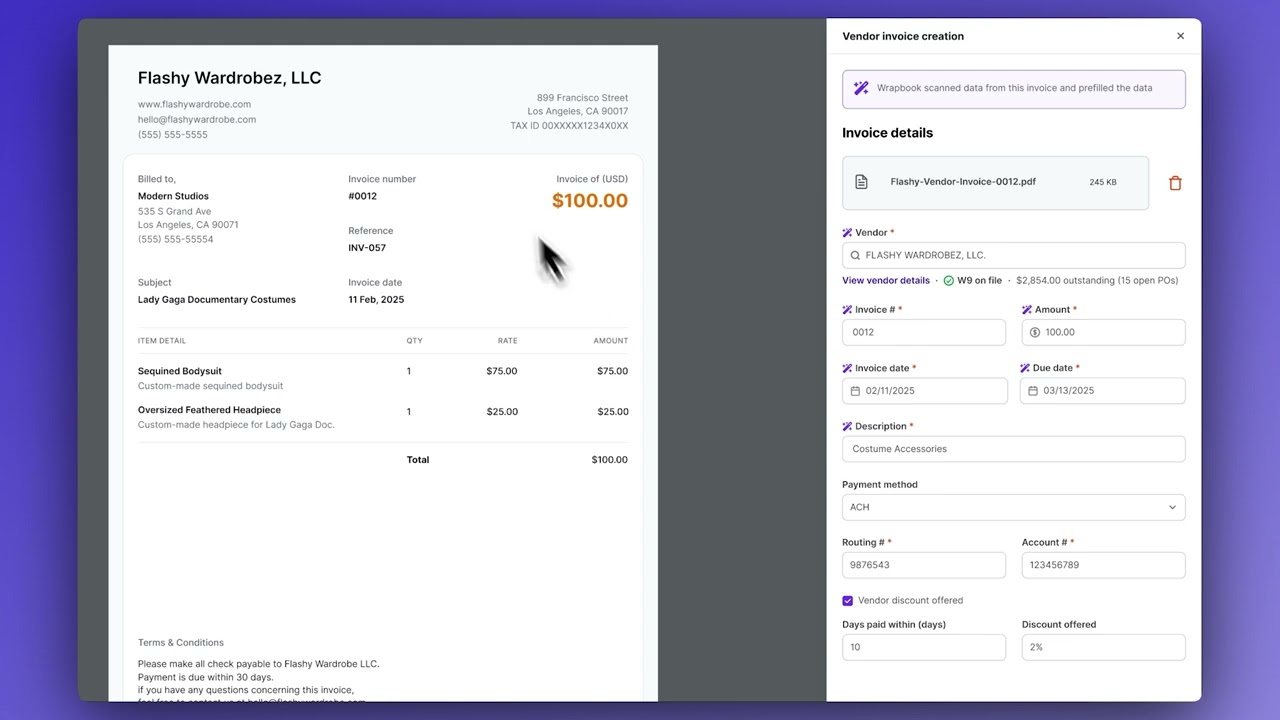The image size is (1280, 720).
Task: Click the green W9 on file checkmark
Action: (949, 281)
